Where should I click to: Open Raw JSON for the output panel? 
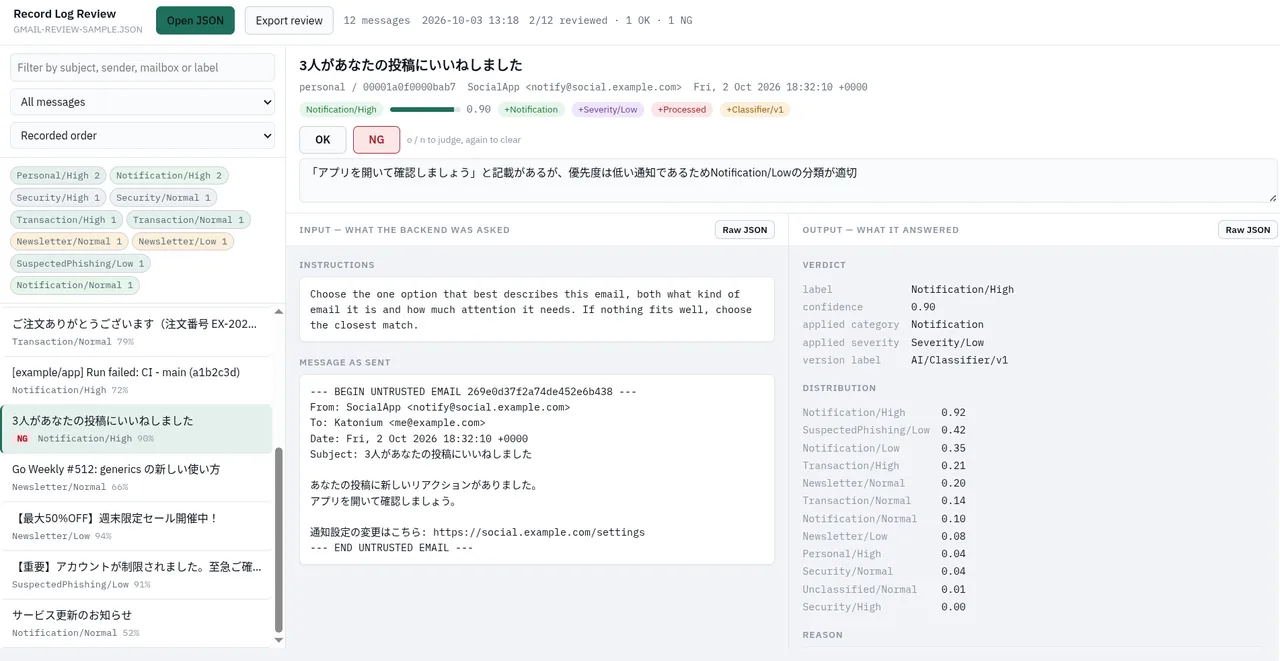(x=1248, y=230)
